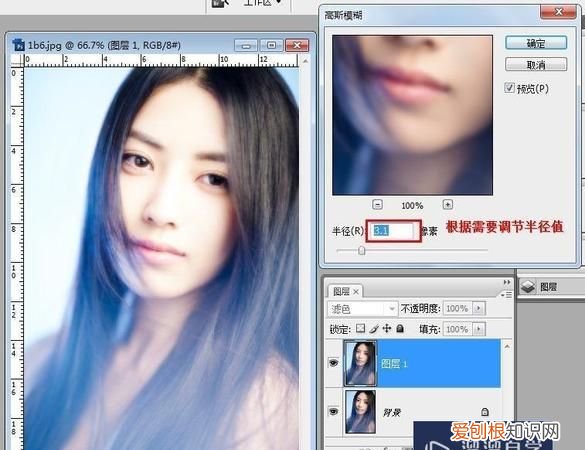Toggle lock all padlock icon
Image resolution: width=585 pixels, height=450 pixels.
400,328
